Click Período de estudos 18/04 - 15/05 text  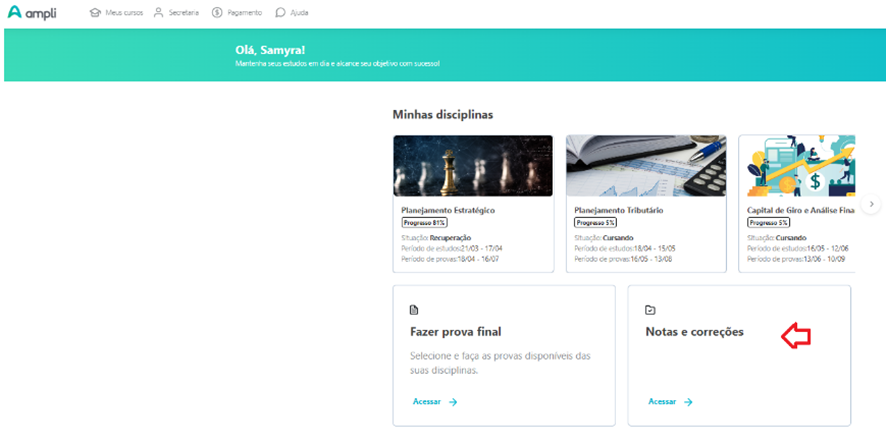click(x=625, y=249)
